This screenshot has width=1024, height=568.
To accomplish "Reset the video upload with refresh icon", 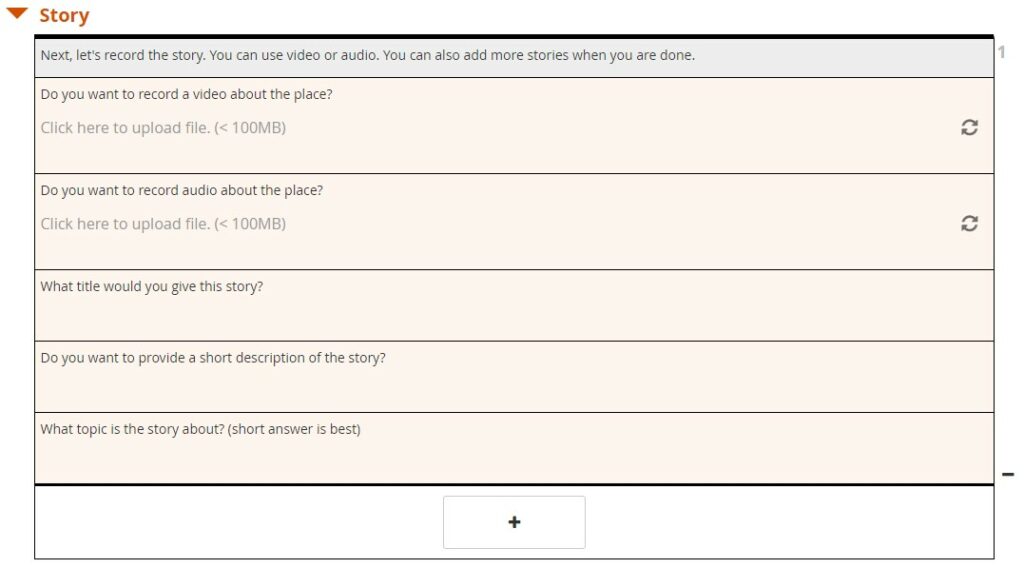I will pyautogui.click(x=969, y=127).
